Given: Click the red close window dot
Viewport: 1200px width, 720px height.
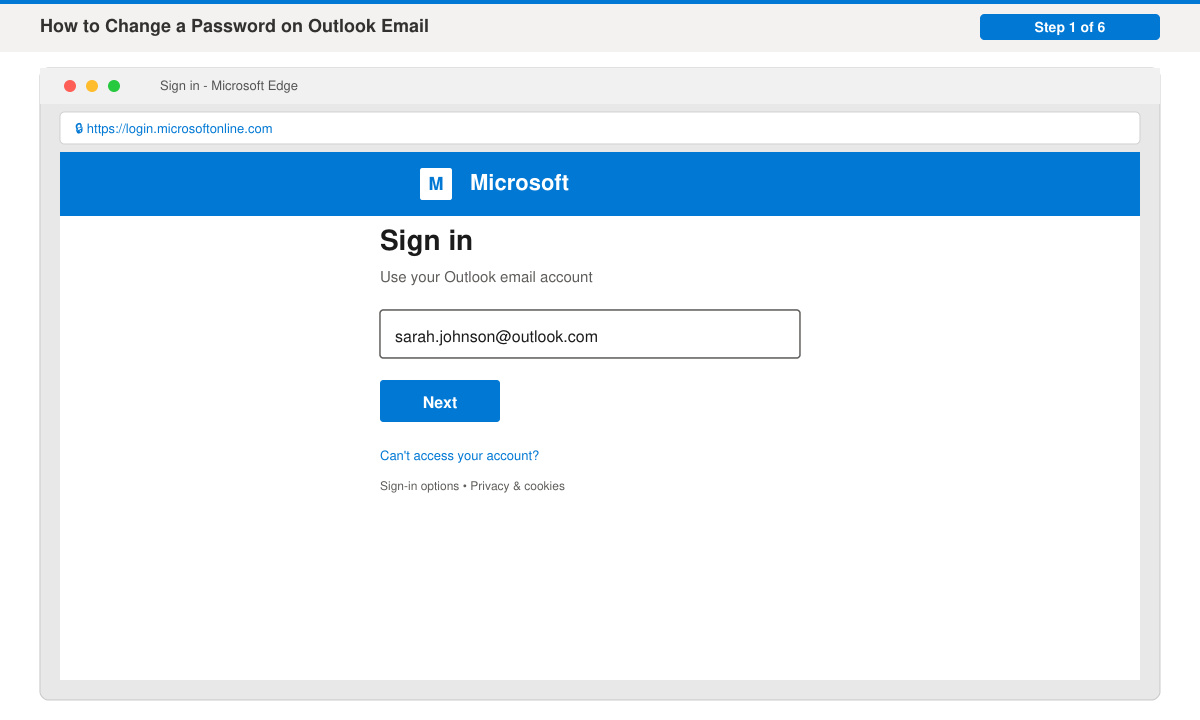Looking at the screenshot, I should [70, 86].
